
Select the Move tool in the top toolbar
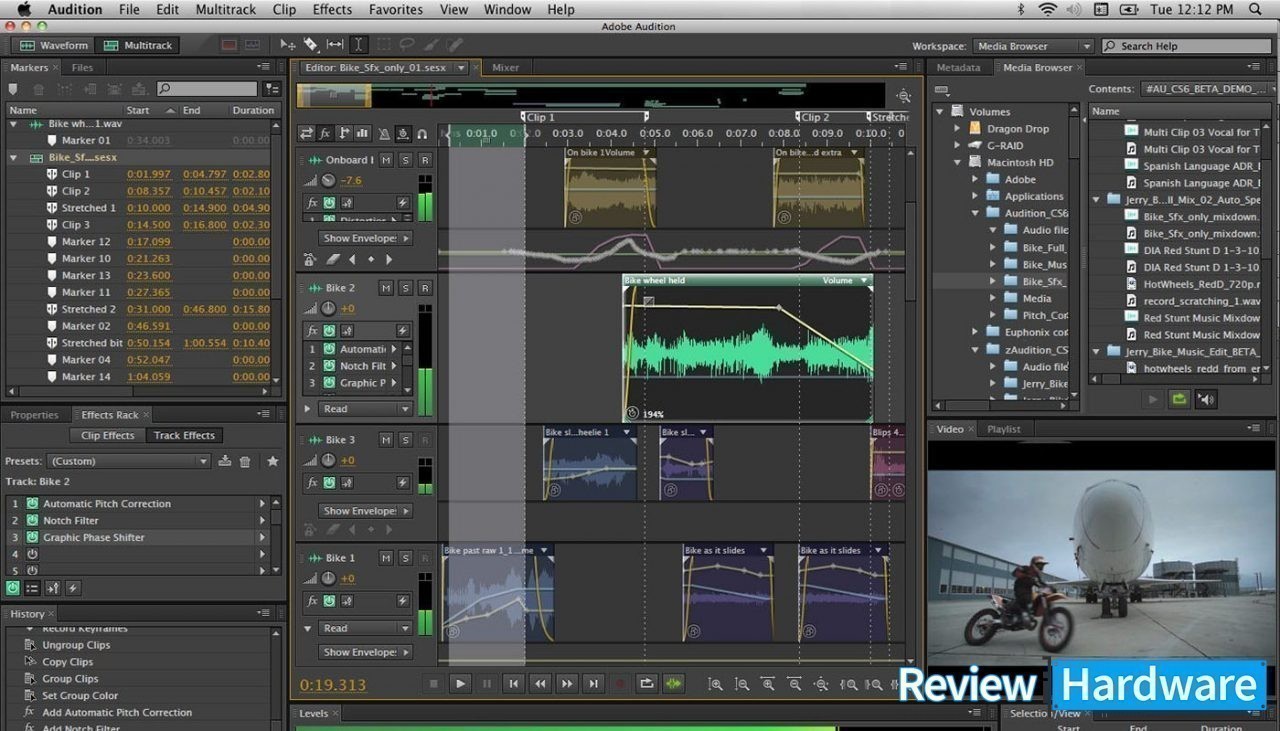coord(288,45)
